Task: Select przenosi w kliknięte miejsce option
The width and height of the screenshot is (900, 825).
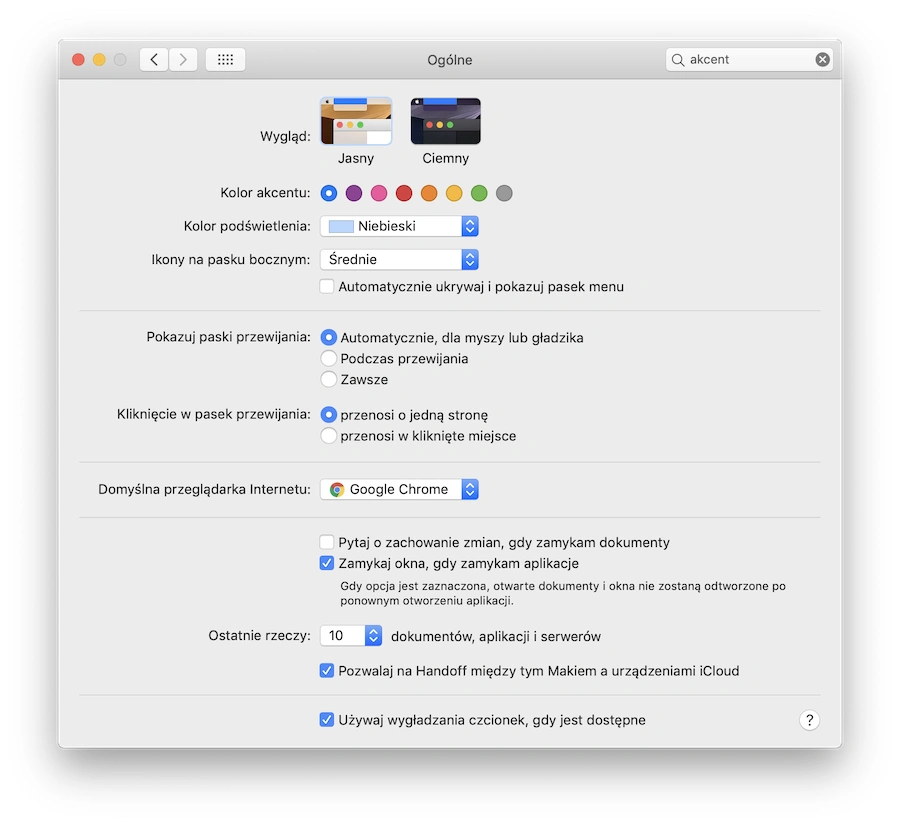Action: pos(328,436)
